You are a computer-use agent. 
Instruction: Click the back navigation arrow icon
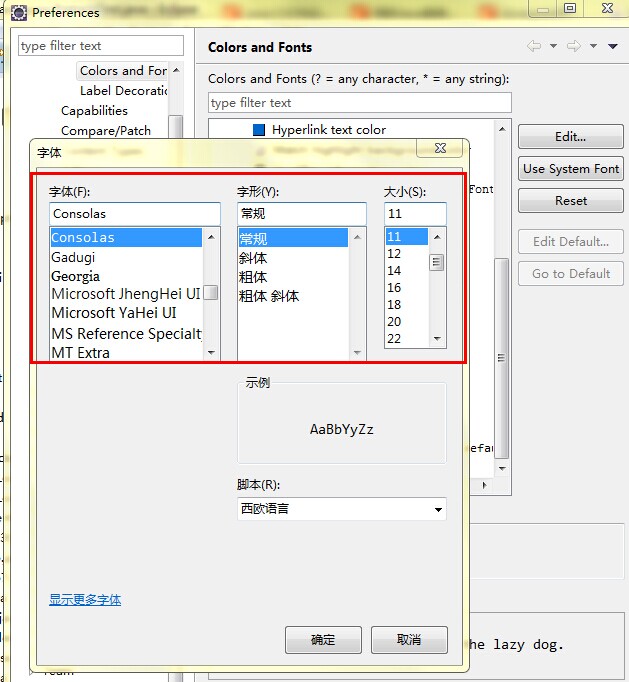pos(534,46)
